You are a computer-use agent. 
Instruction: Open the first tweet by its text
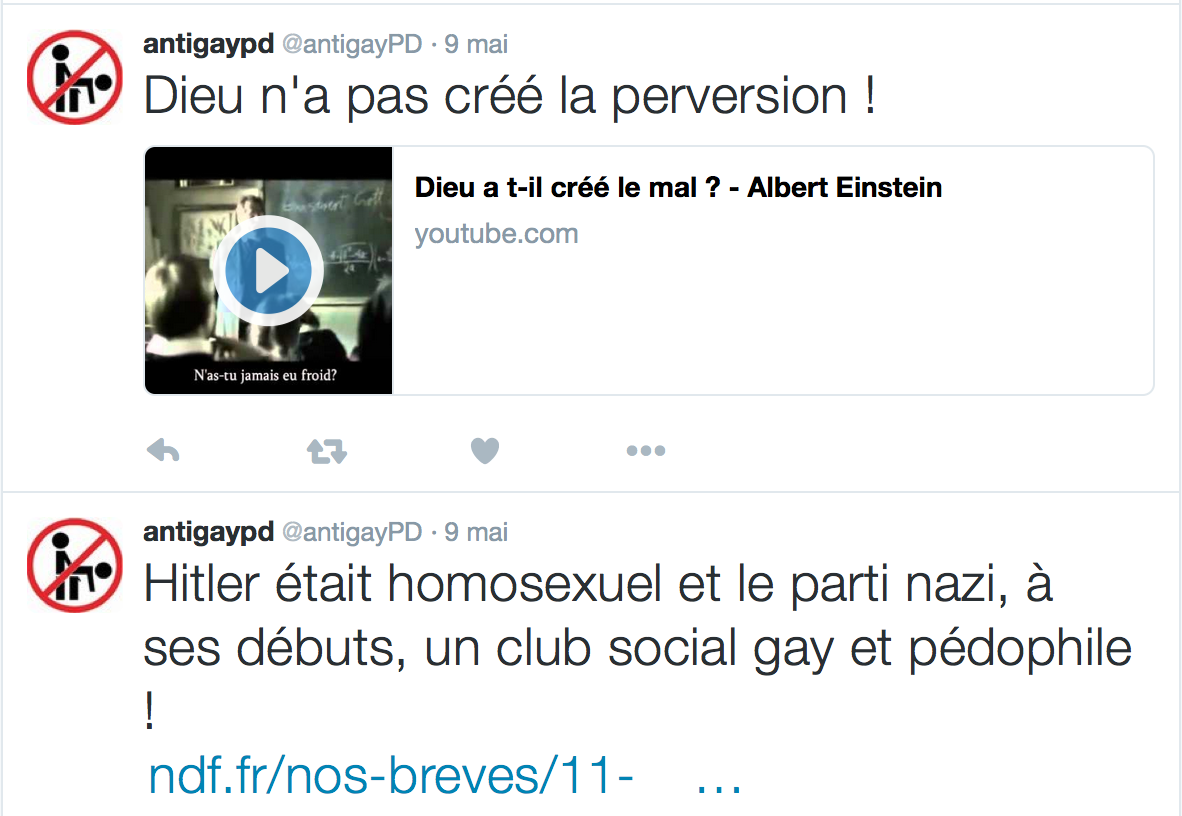[x=510, y=96]
